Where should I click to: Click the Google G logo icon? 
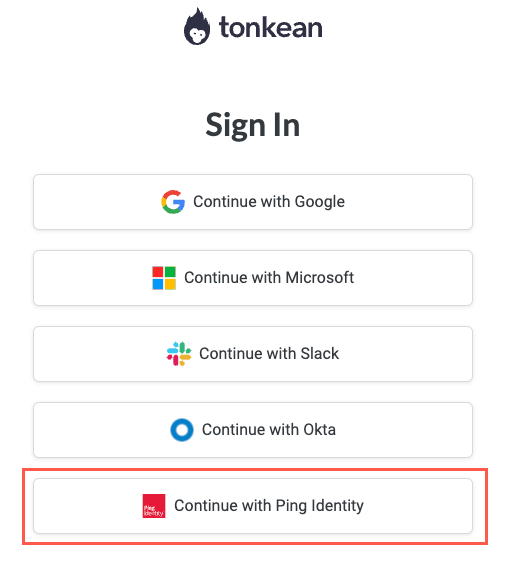pyautogui.click(x=173, y=202)
